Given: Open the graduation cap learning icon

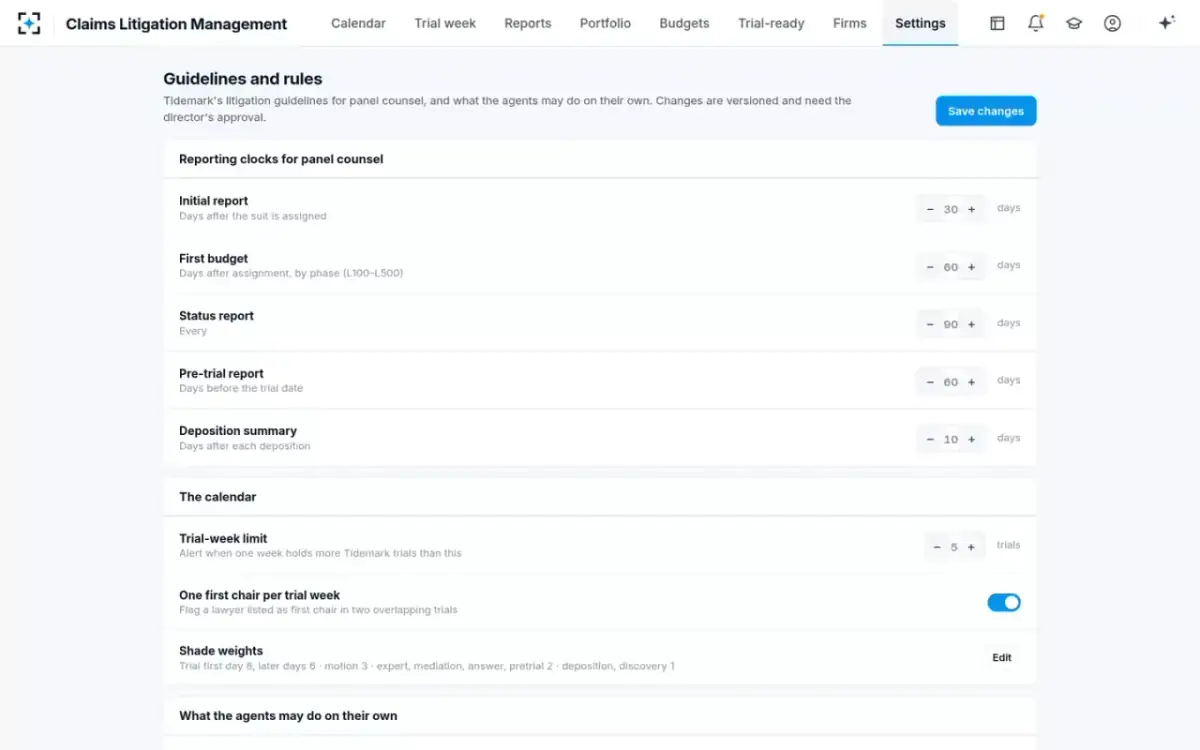Looking at the screenshot, I should (x=1074, y=23).
